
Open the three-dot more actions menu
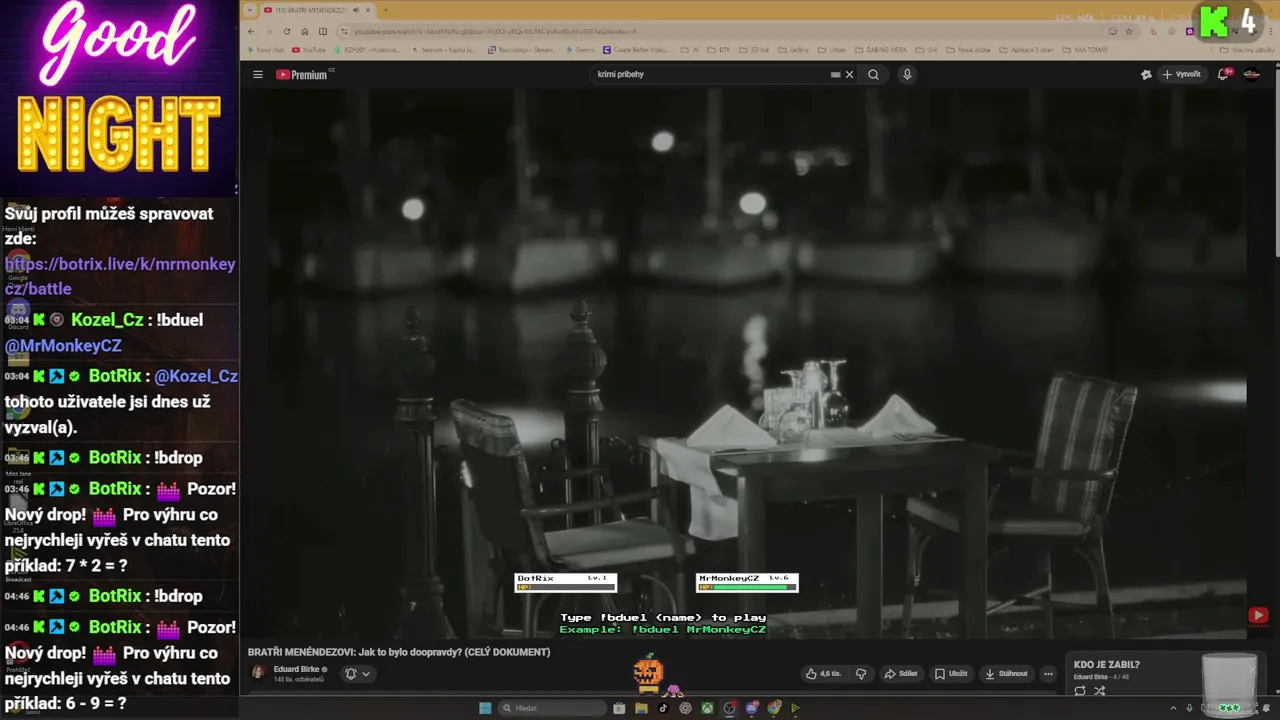point(1048,674)
